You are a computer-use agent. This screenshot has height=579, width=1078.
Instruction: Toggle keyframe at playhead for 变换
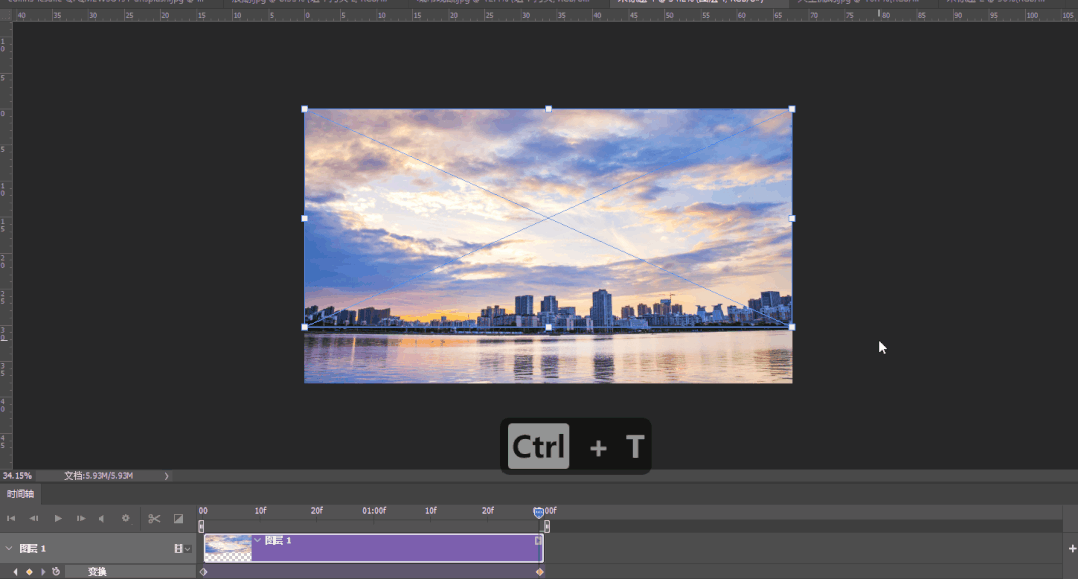point(29,572)
